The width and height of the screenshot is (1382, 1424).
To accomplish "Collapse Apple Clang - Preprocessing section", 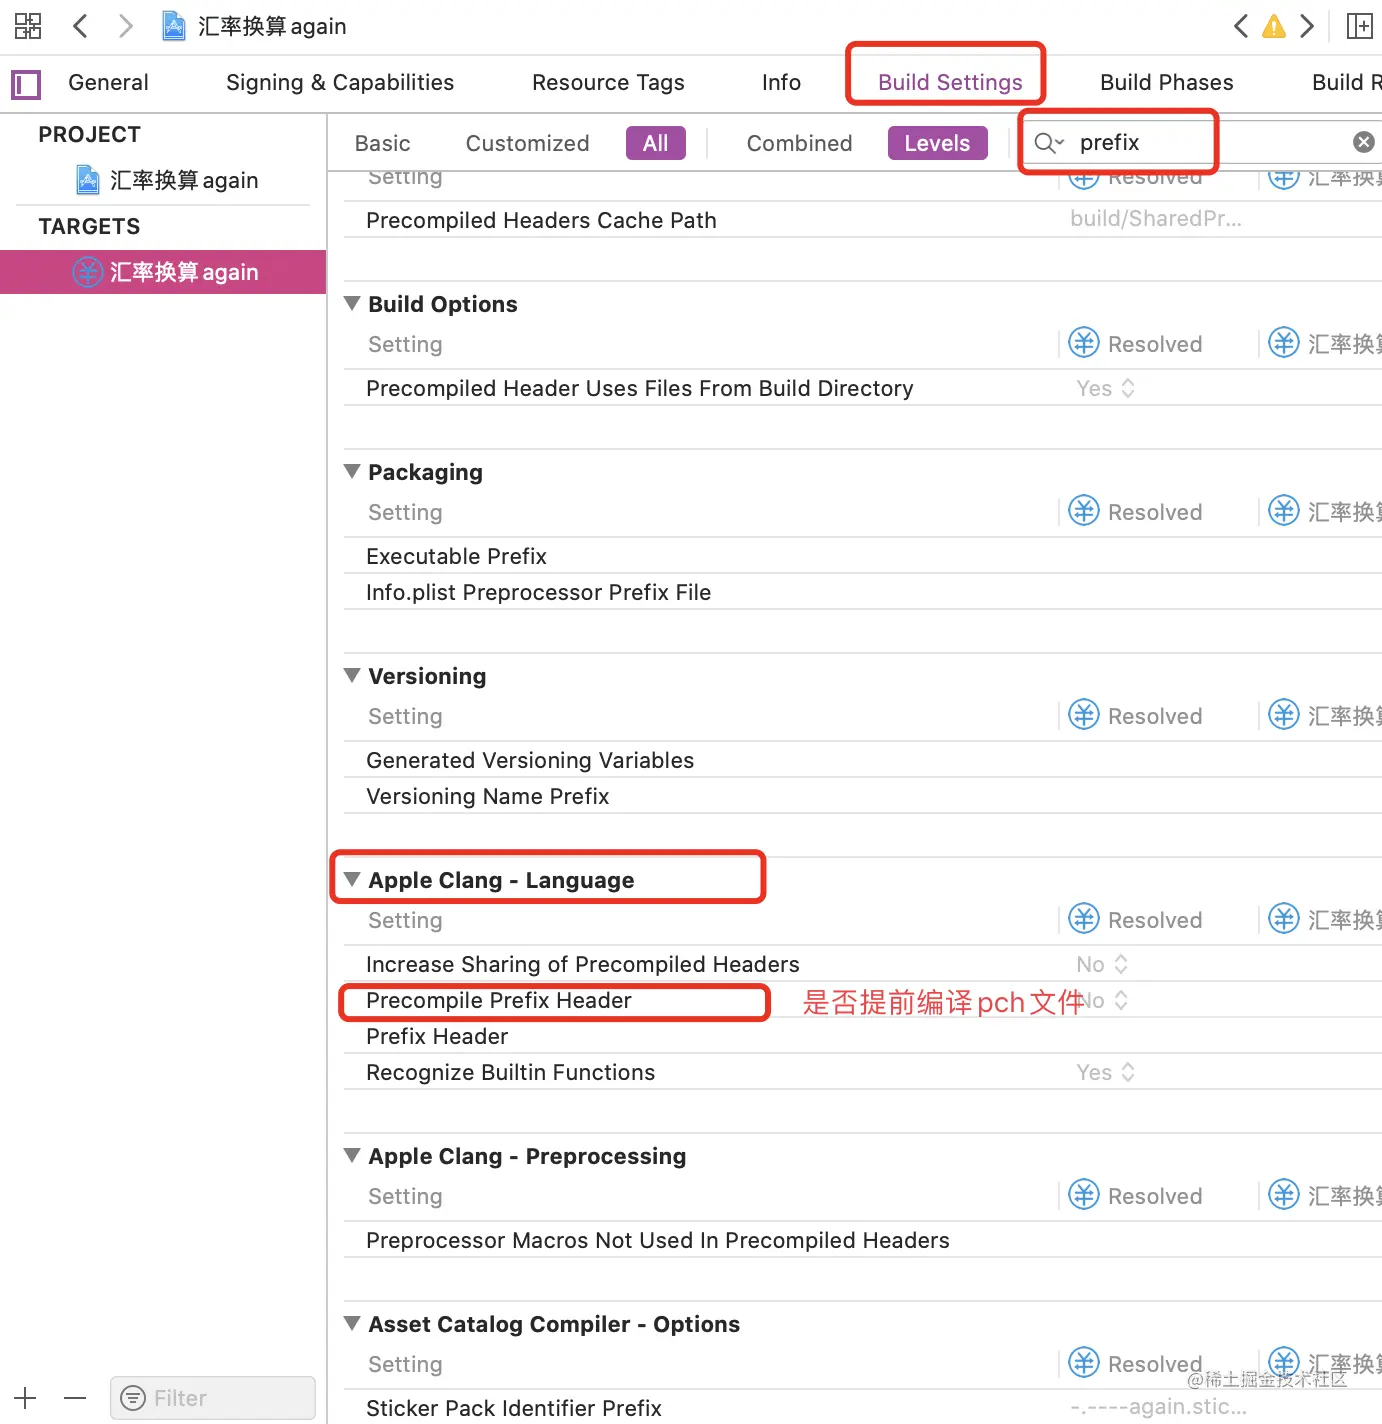I will point(352,1155).
